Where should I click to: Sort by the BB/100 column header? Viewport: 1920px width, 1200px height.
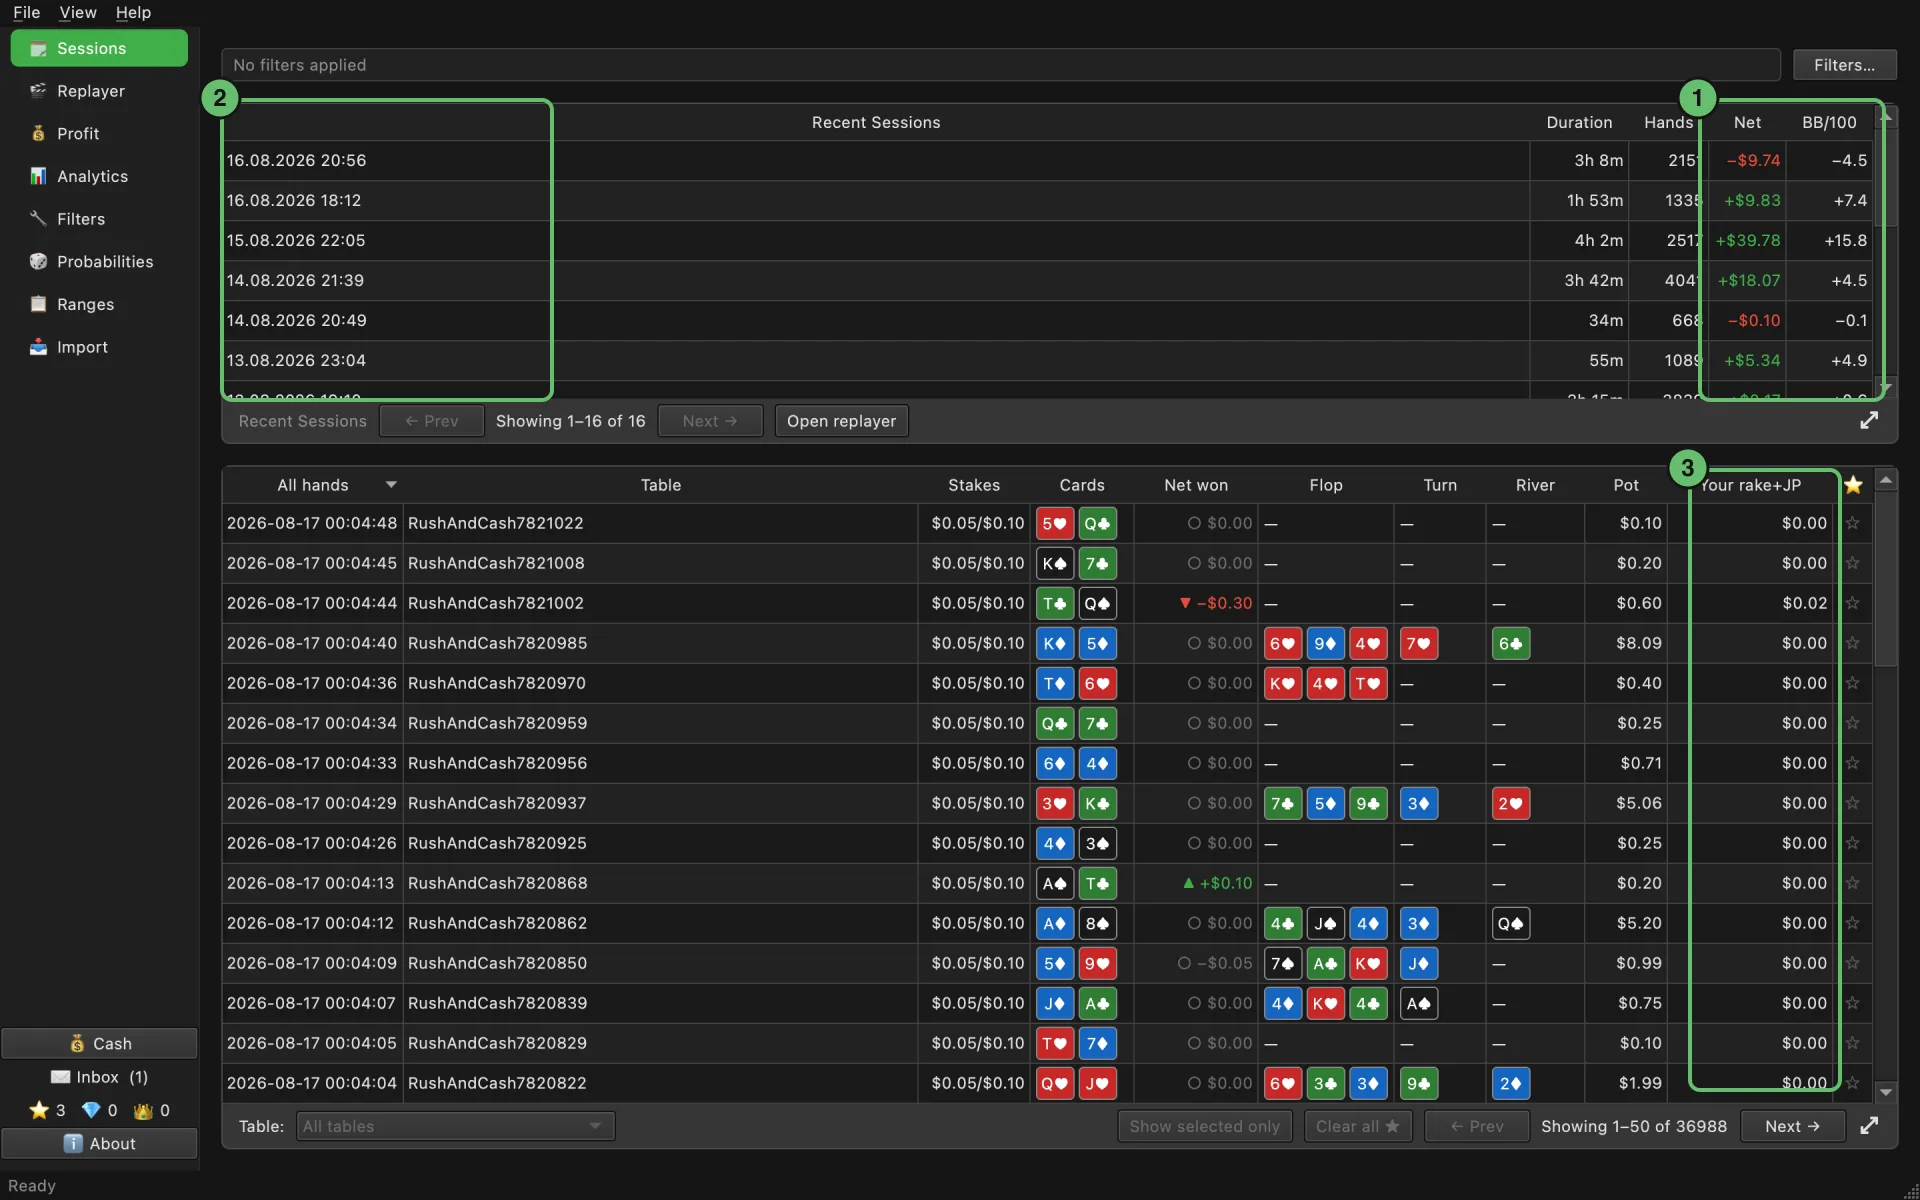click(x=1829, y=122)
